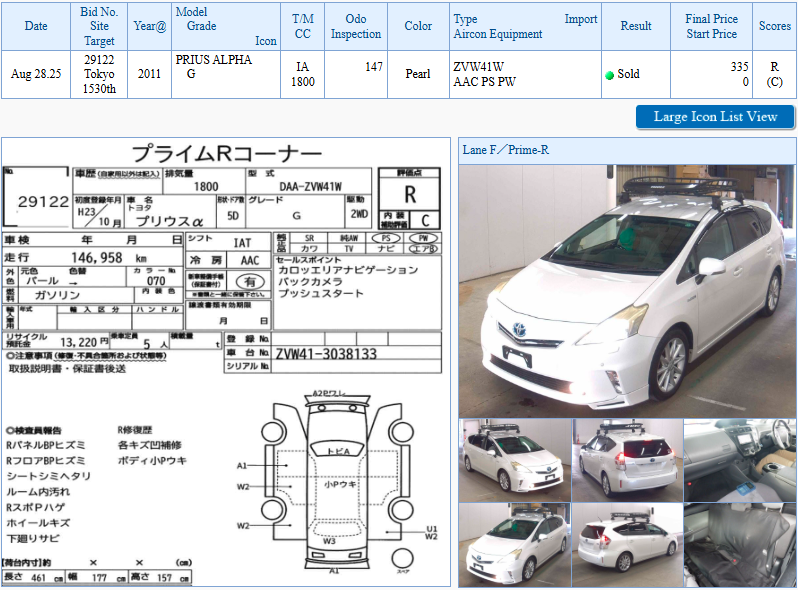Click the PRIUS ALPHA model cell
Screen dimensions: 798x590
pos(214,60)
